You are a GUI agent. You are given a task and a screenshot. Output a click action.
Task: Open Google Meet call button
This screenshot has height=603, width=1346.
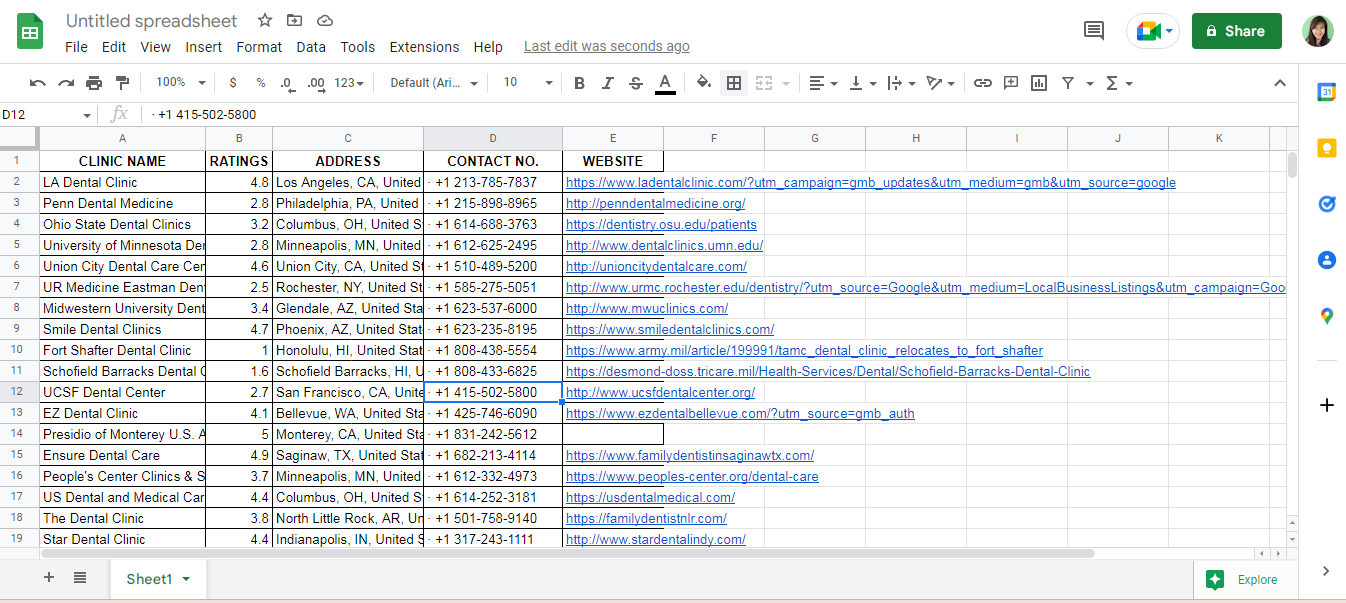pyautogui.click(x=1153, y=31)
